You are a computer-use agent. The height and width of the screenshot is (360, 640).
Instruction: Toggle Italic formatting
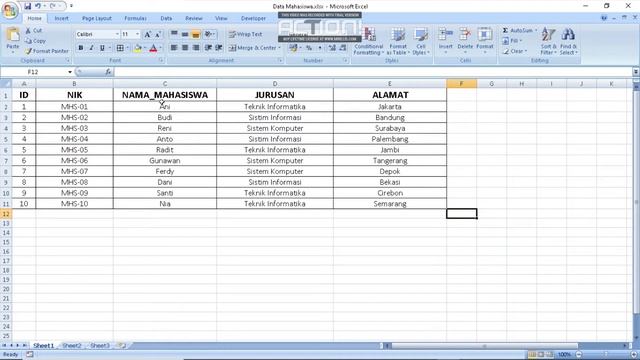pos(91,48)
